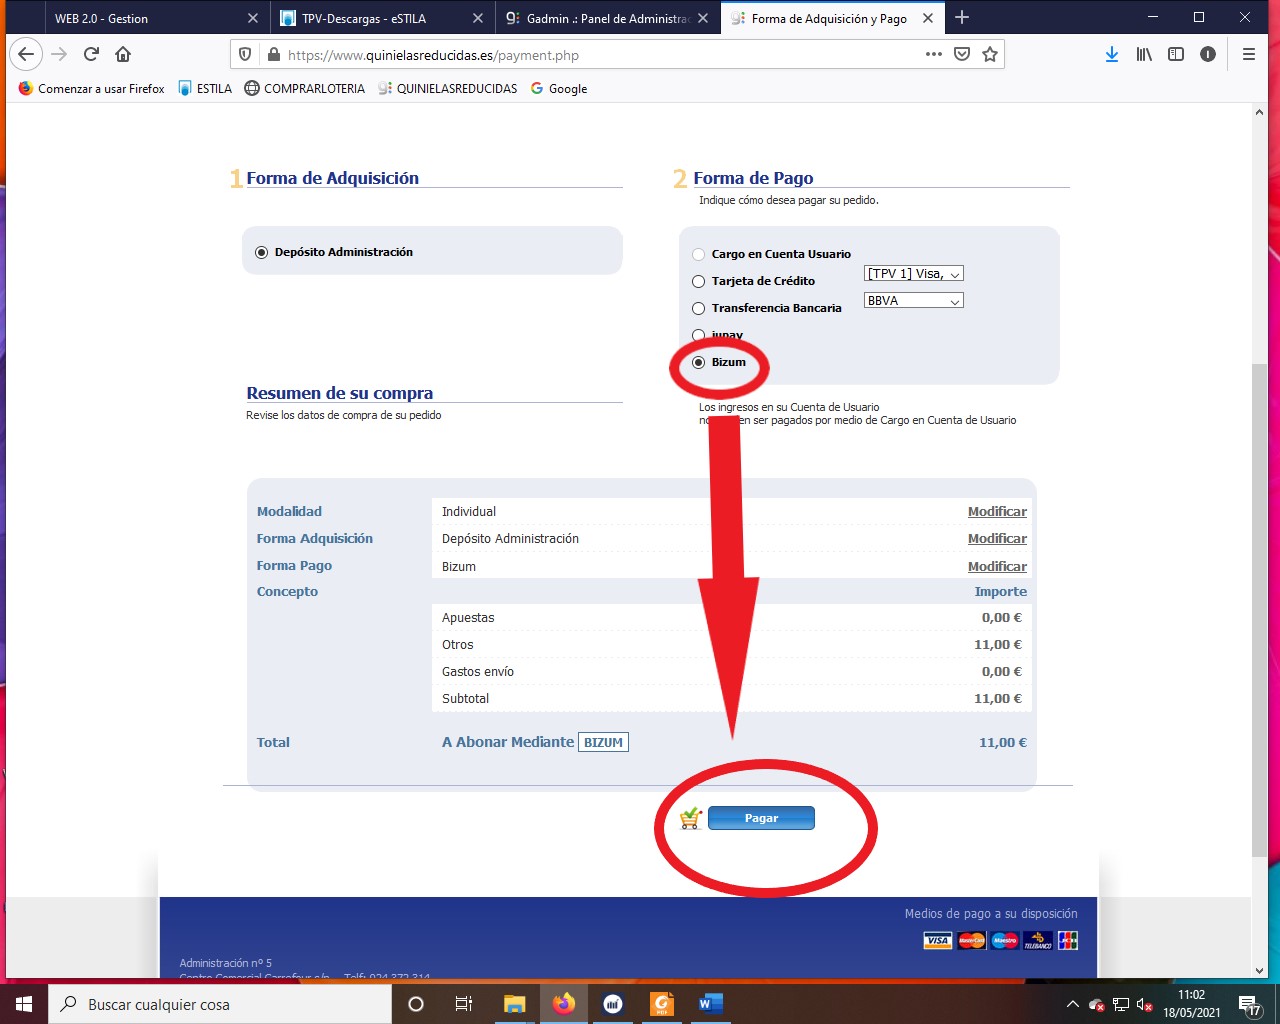Choose Cargo en Cuenta Usuario payment option
This screenshot has height=1024, width=1280.
coord(699,254)
